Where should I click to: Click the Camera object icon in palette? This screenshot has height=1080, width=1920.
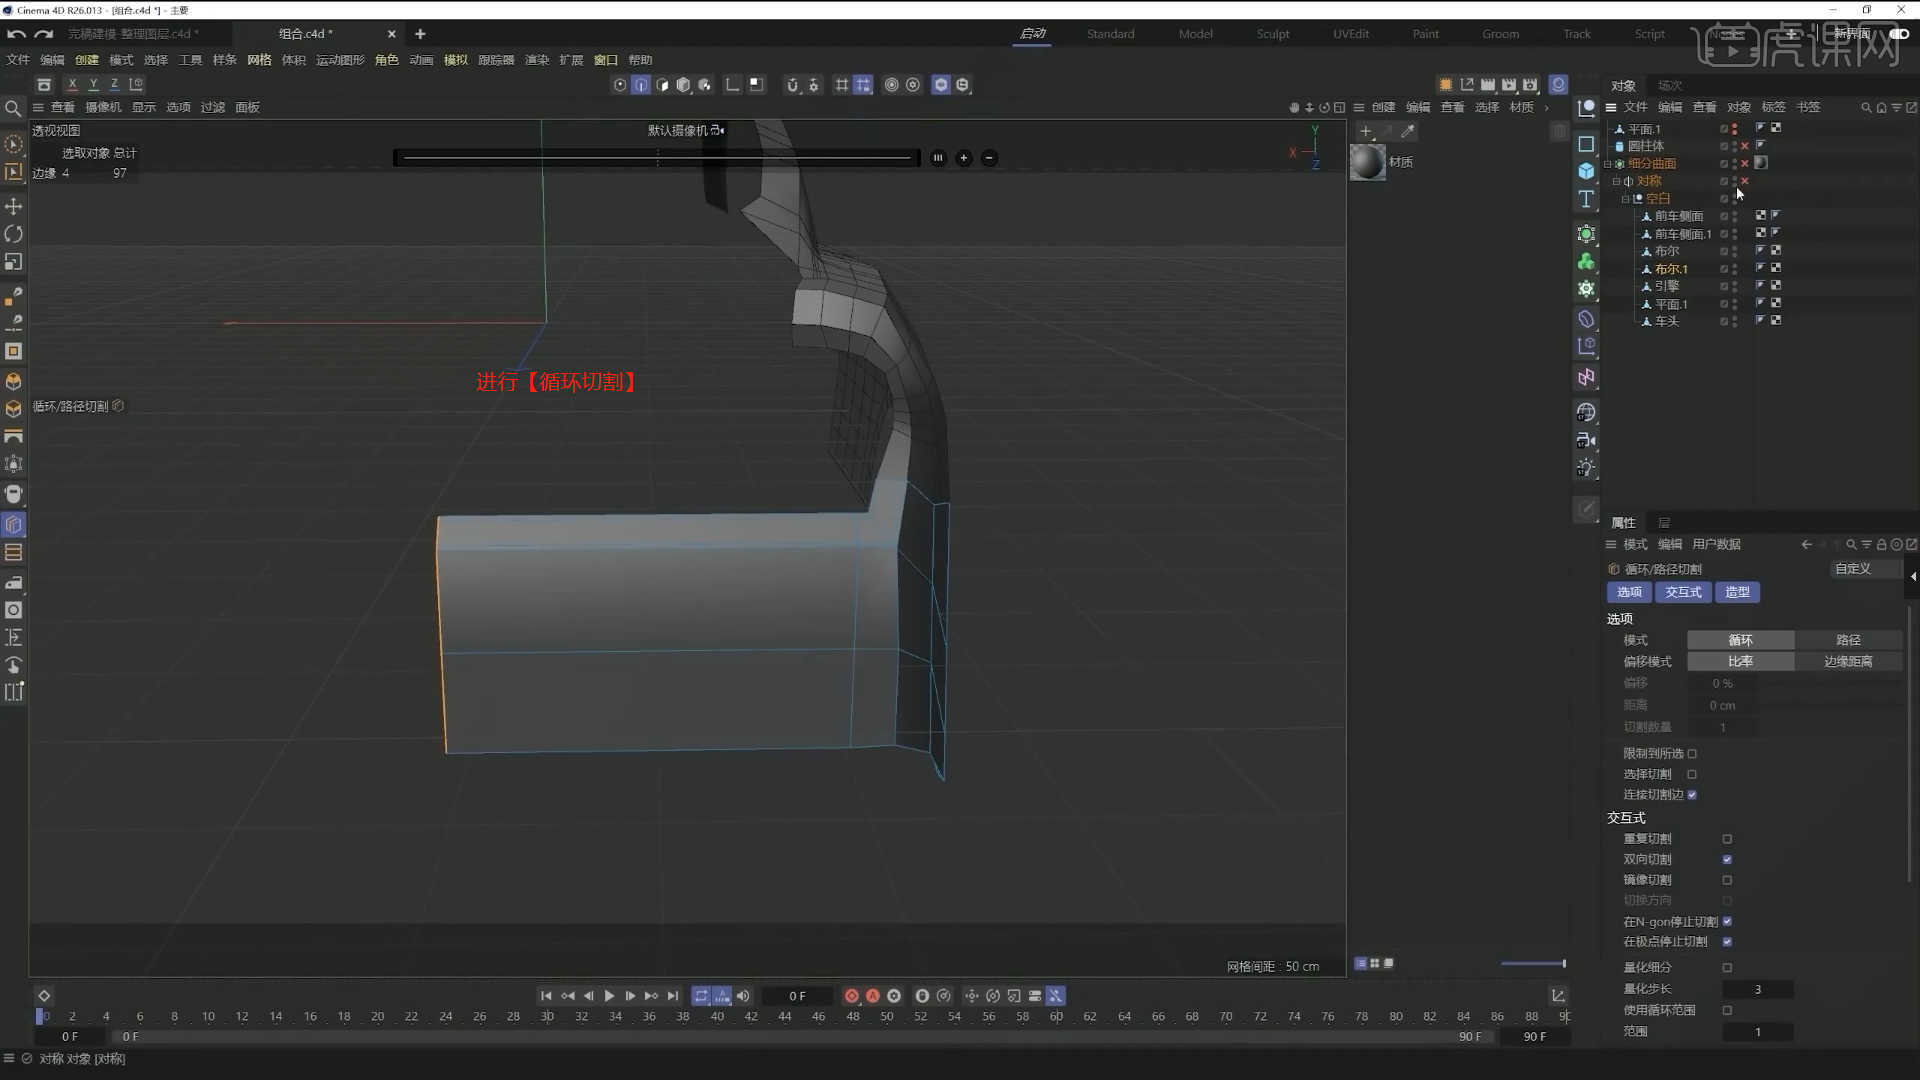[1586, 440]
